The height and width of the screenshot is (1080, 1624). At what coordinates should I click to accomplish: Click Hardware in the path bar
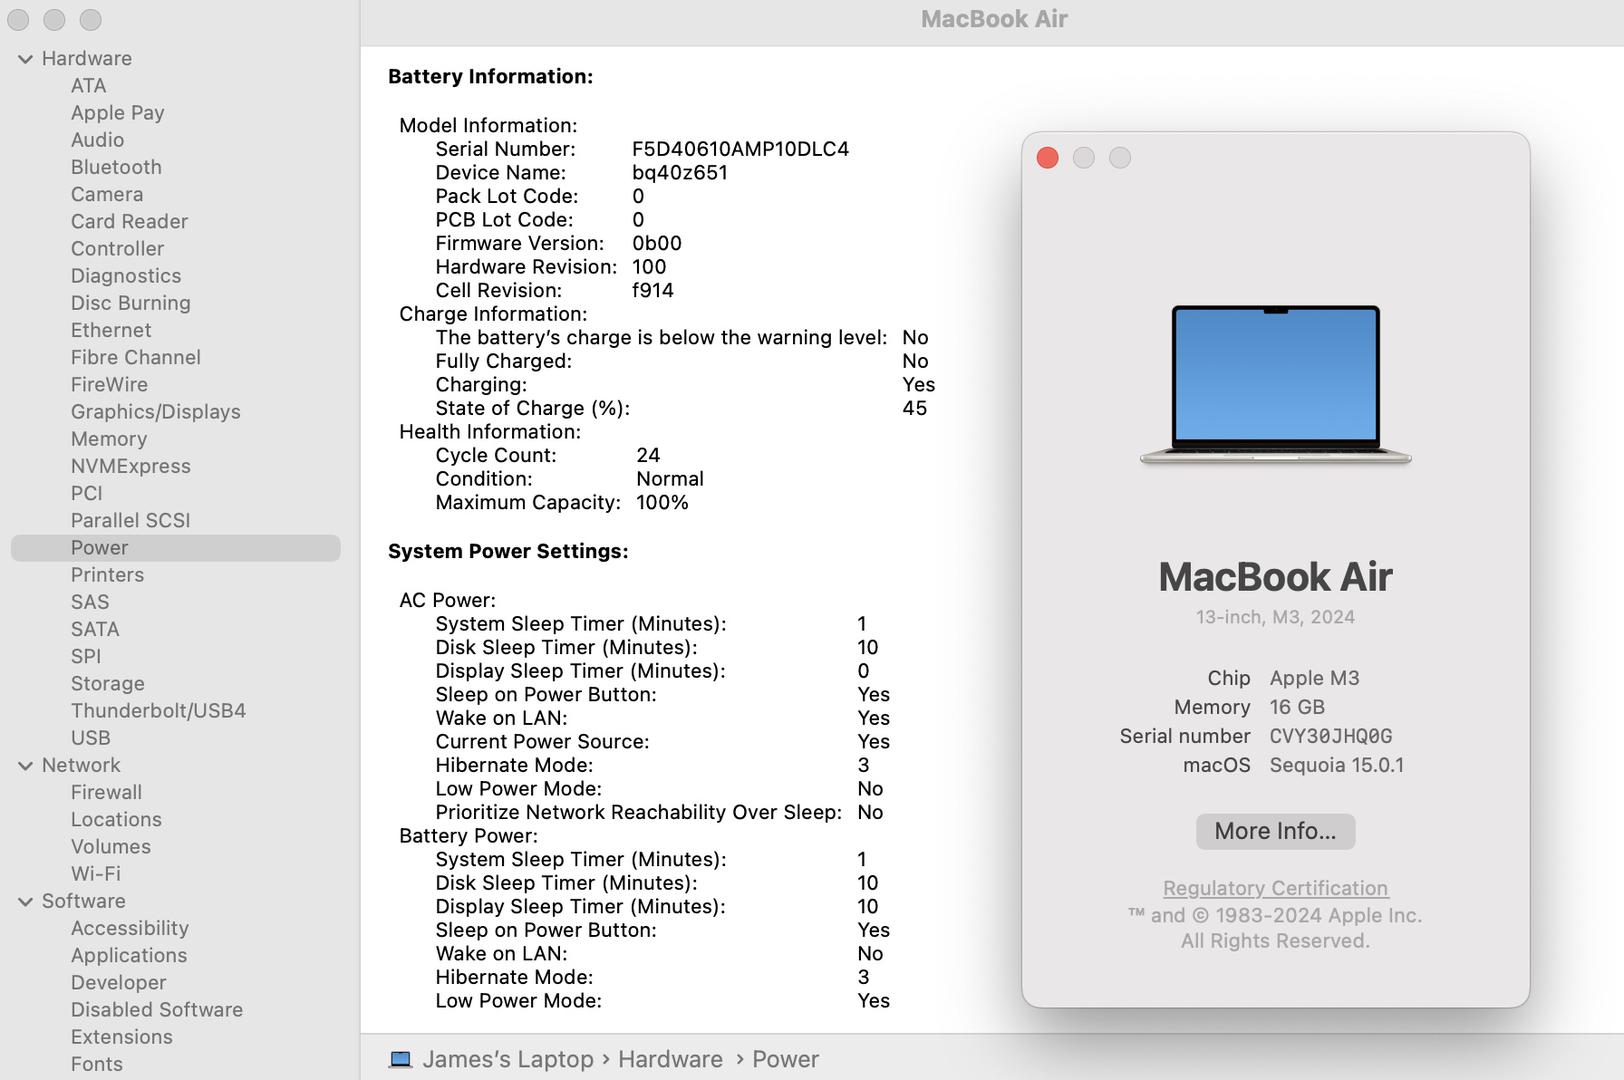(670, 1059)
